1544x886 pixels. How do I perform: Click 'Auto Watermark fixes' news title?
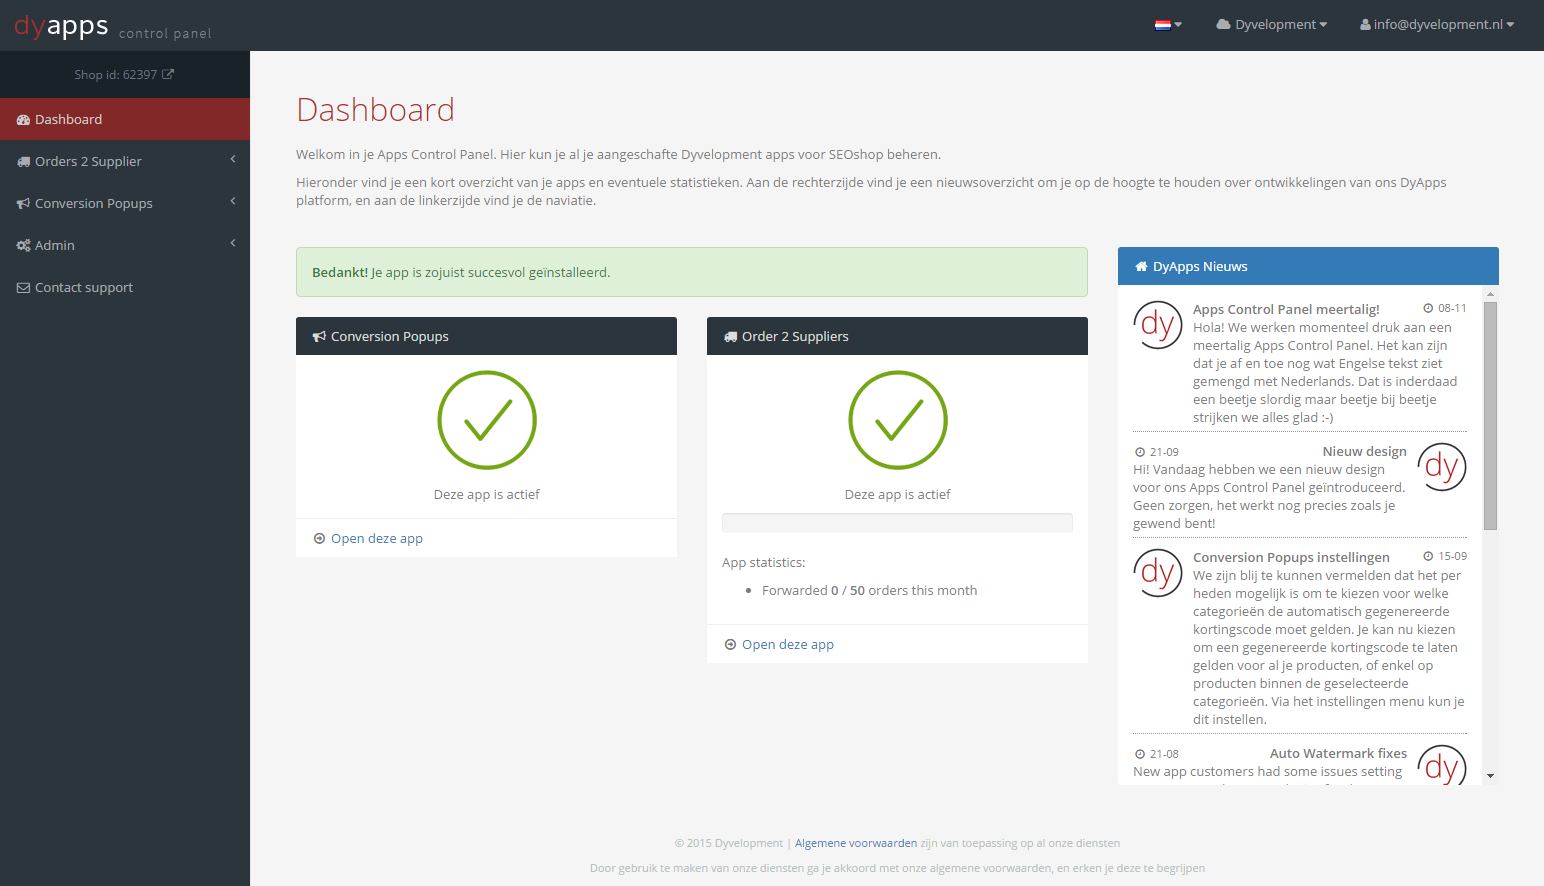pyautogui.click(x=1338, y=754)
